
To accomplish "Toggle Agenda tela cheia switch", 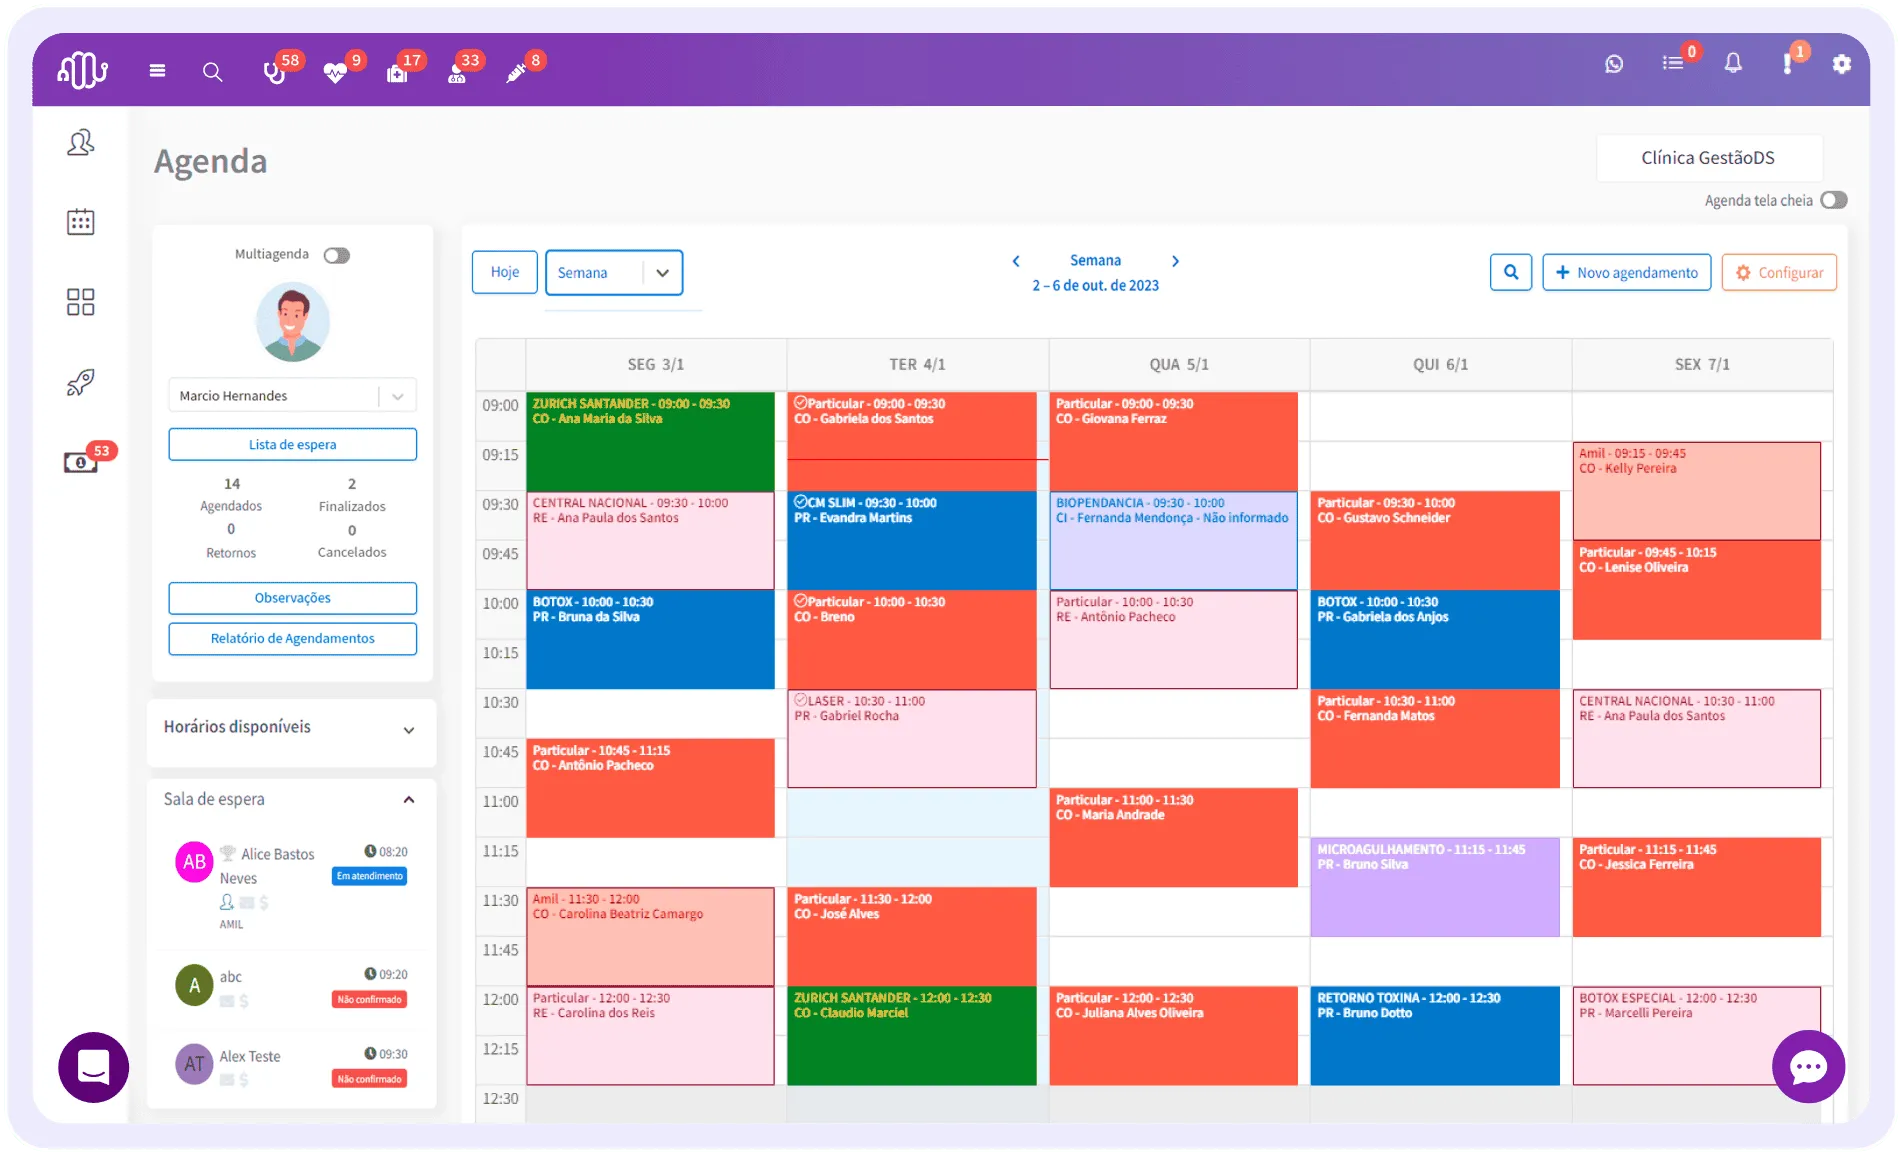I will tap(1833, 200).
